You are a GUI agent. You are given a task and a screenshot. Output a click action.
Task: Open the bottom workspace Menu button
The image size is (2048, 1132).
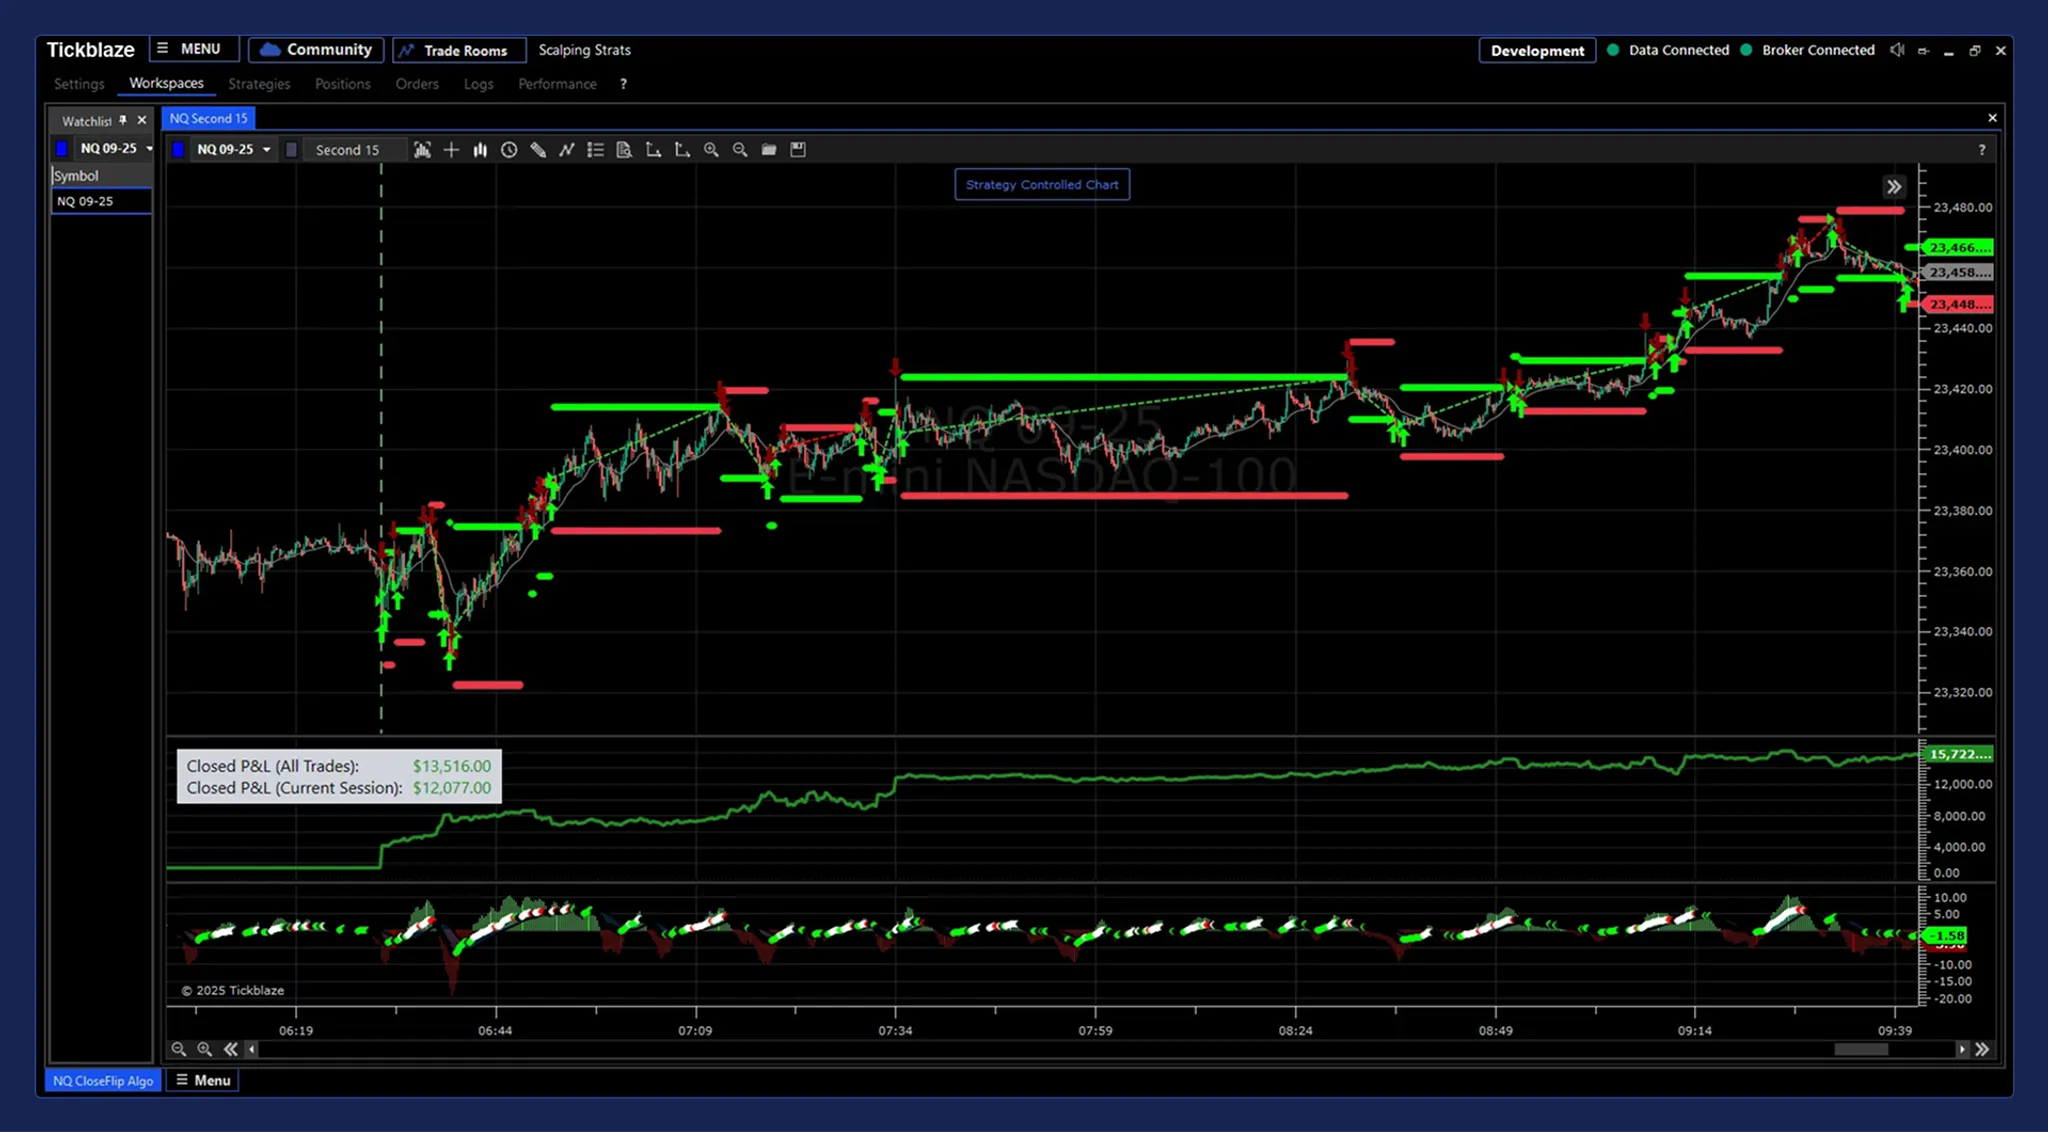pos(203,1081)
